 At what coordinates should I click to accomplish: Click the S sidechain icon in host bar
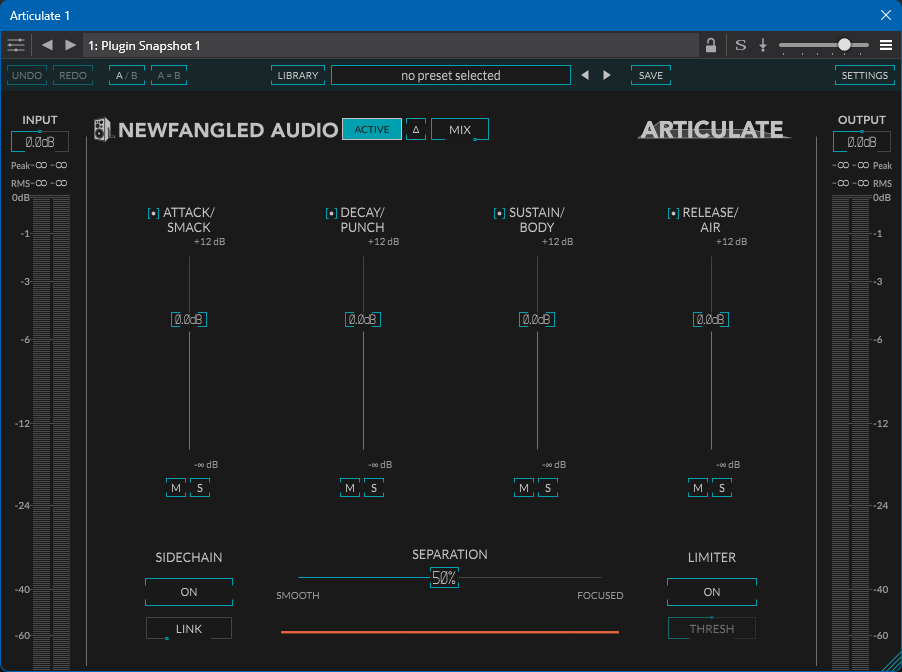pos(741,45)
